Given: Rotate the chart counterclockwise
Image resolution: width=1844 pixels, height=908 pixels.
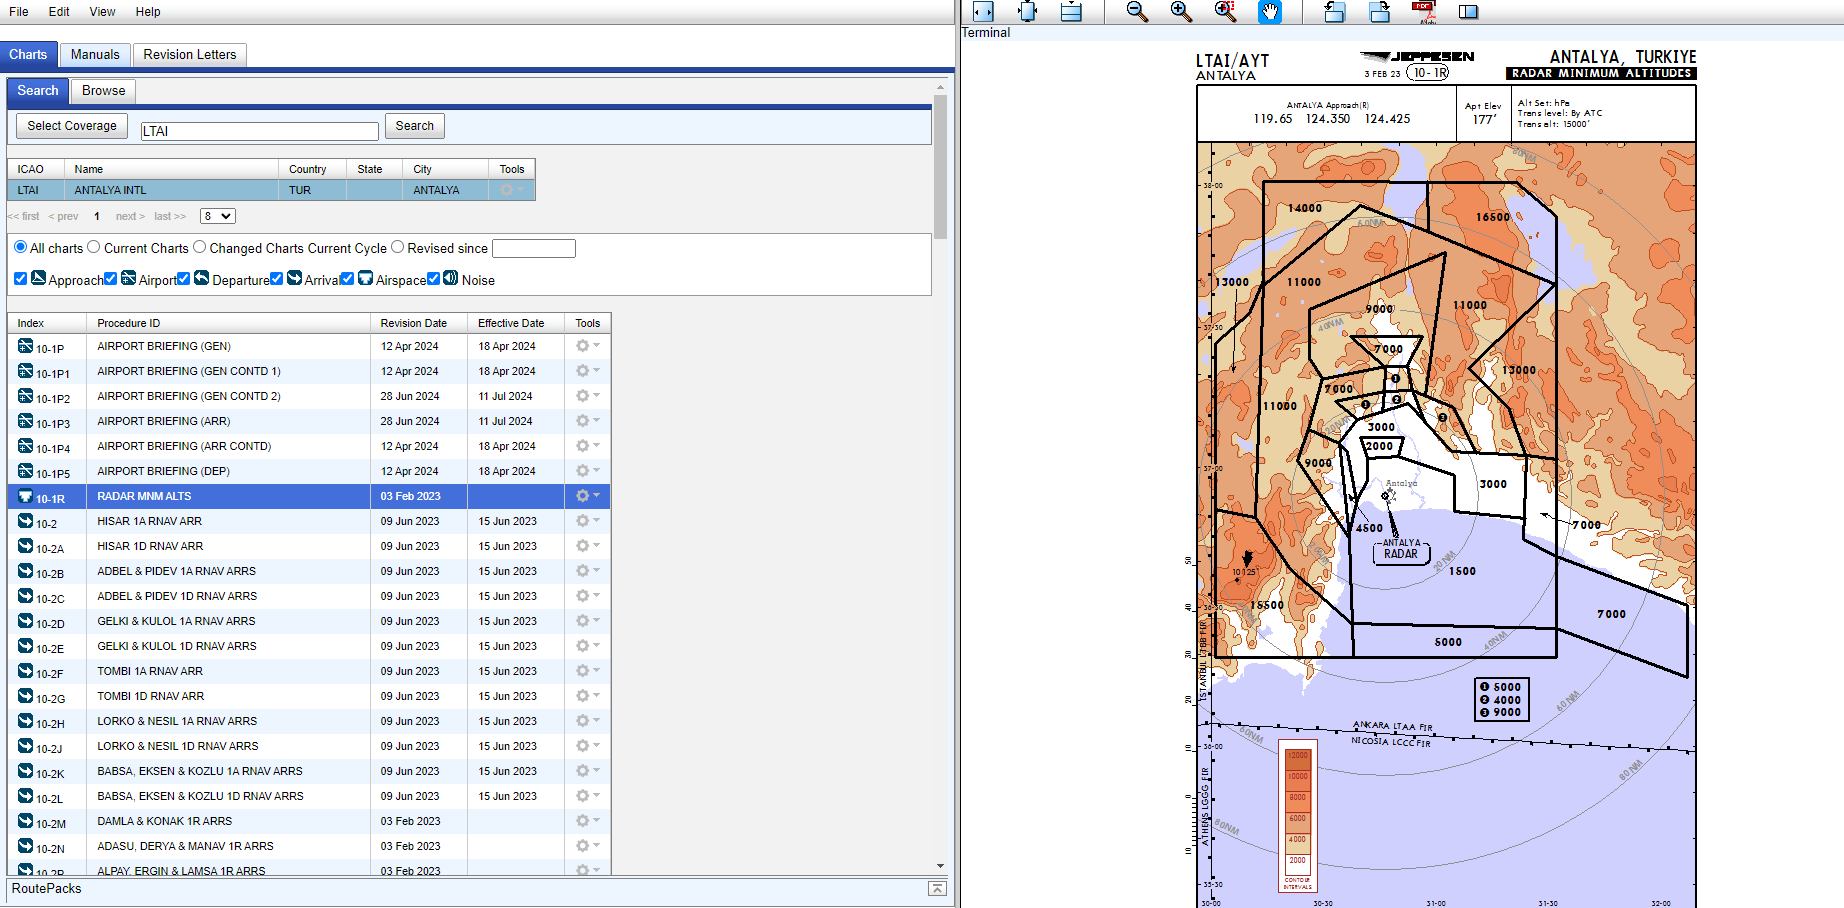Looking at the screenshot, I should 1334,12.
